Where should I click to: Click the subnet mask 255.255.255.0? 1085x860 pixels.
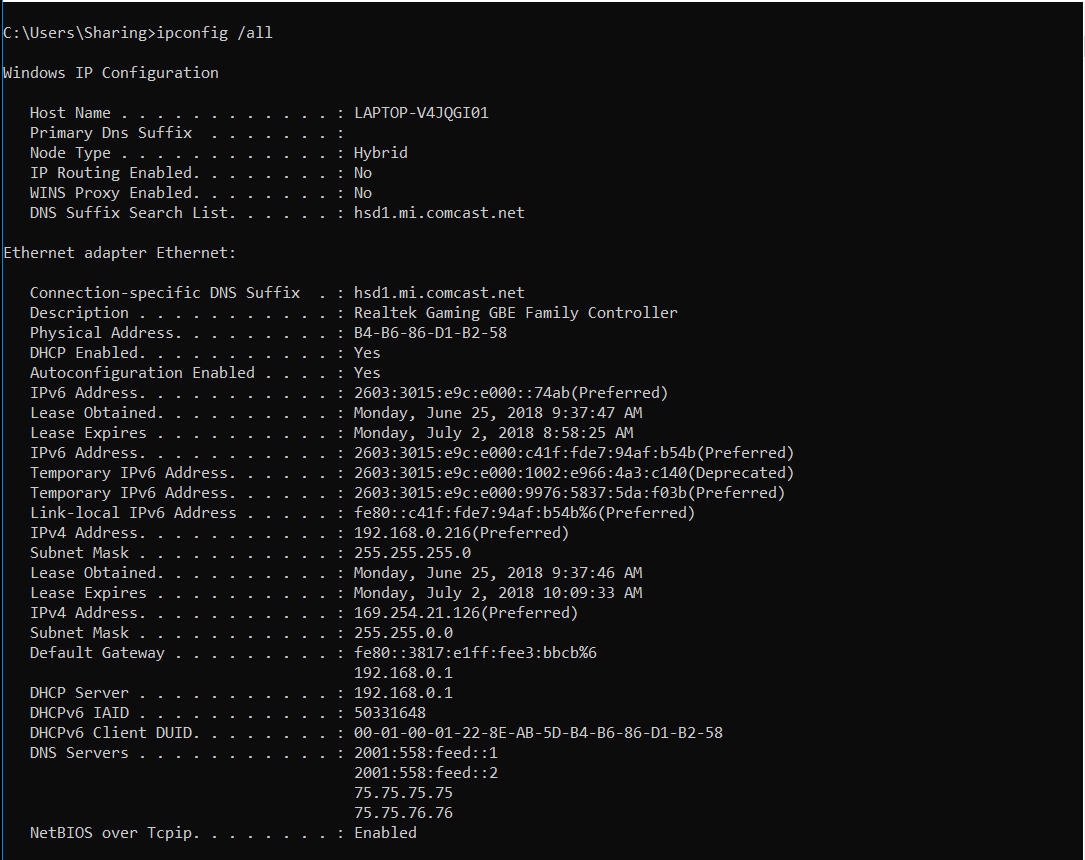coord(412,553)
